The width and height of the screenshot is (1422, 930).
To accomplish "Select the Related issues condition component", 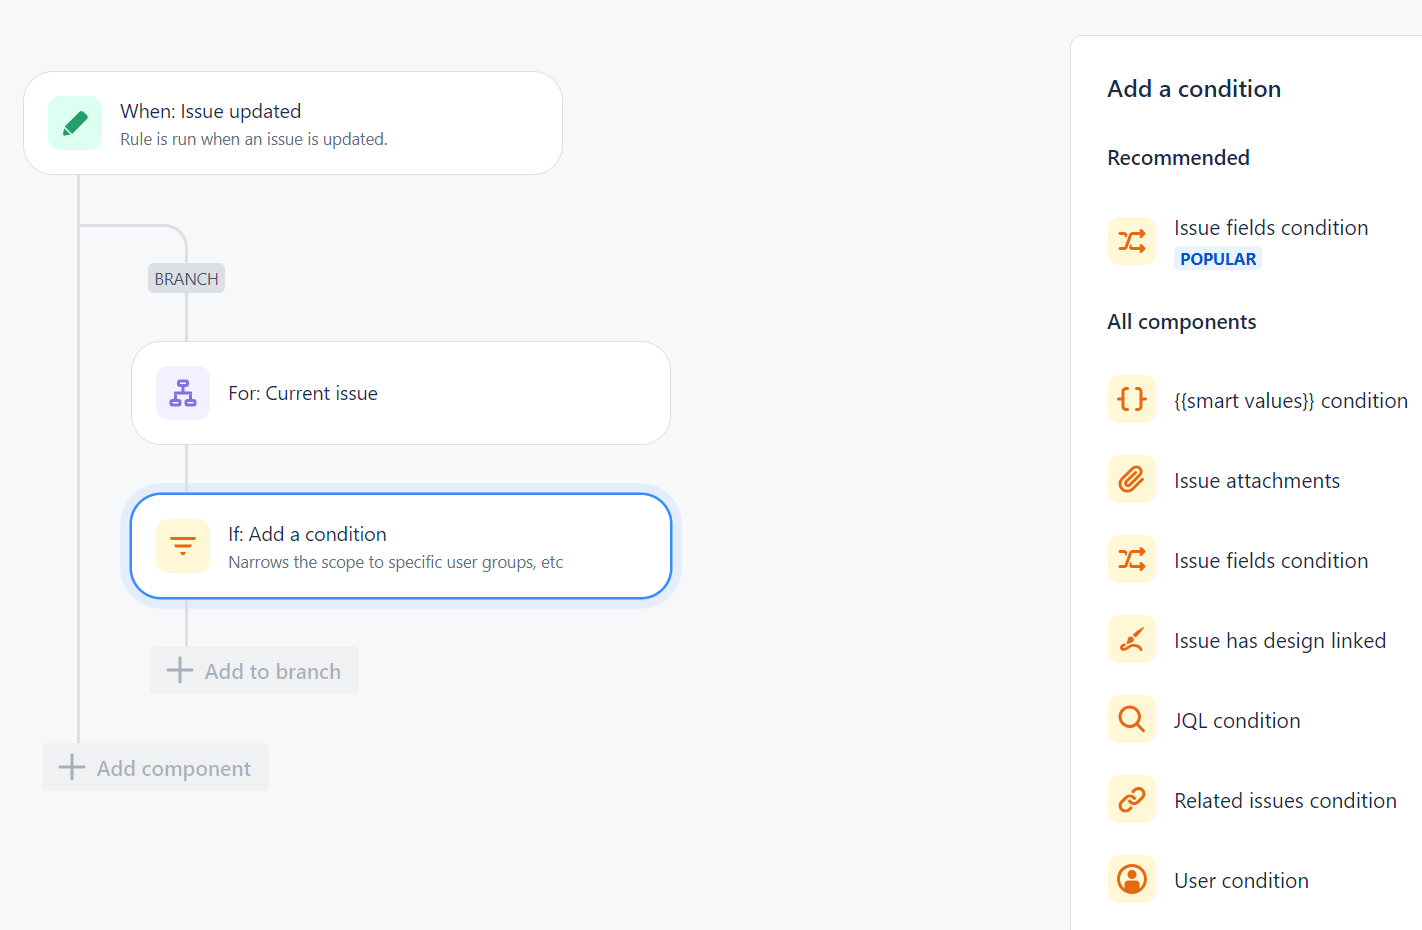I will click(1285, 799).
